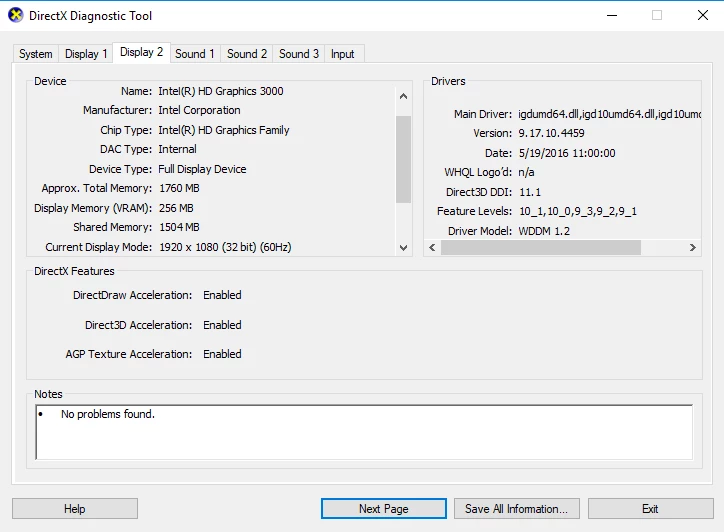Click Device panel scroll up arrow
Image resolution: width=724 pixels, height=532 pixels.
(x=404, y=96)
